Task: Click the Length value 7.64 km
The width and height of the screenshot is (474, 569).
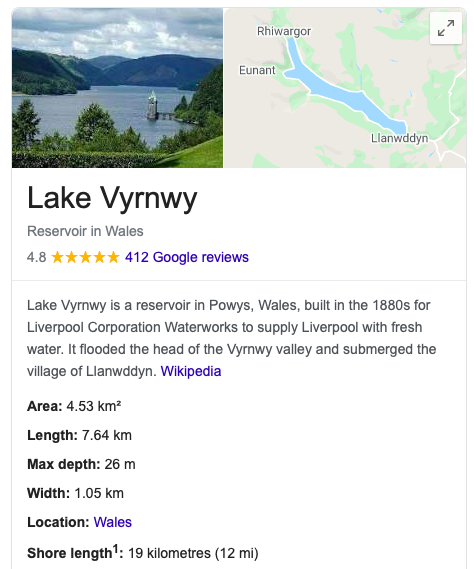Action: click(x=107, y=435)
